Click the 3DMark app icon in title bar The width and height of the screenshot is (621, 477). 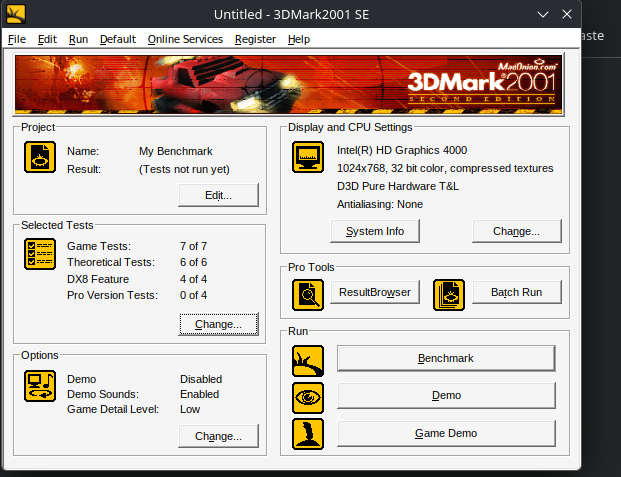pyautogui.click(x=16, y=14)
